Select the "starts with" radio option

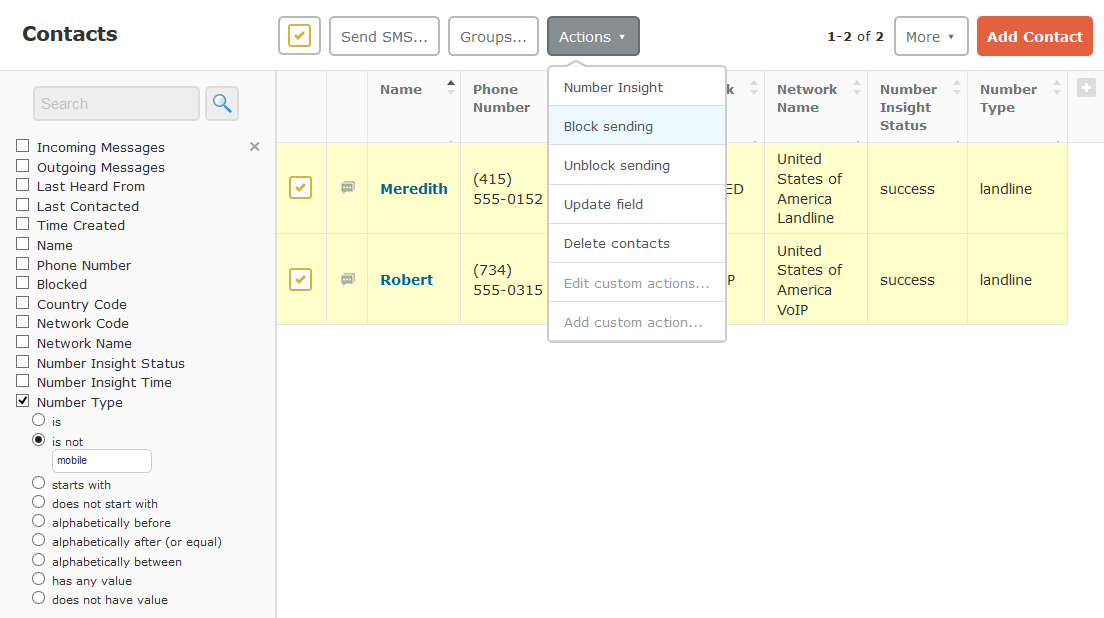pyautogui.click(x=39, y=483)
